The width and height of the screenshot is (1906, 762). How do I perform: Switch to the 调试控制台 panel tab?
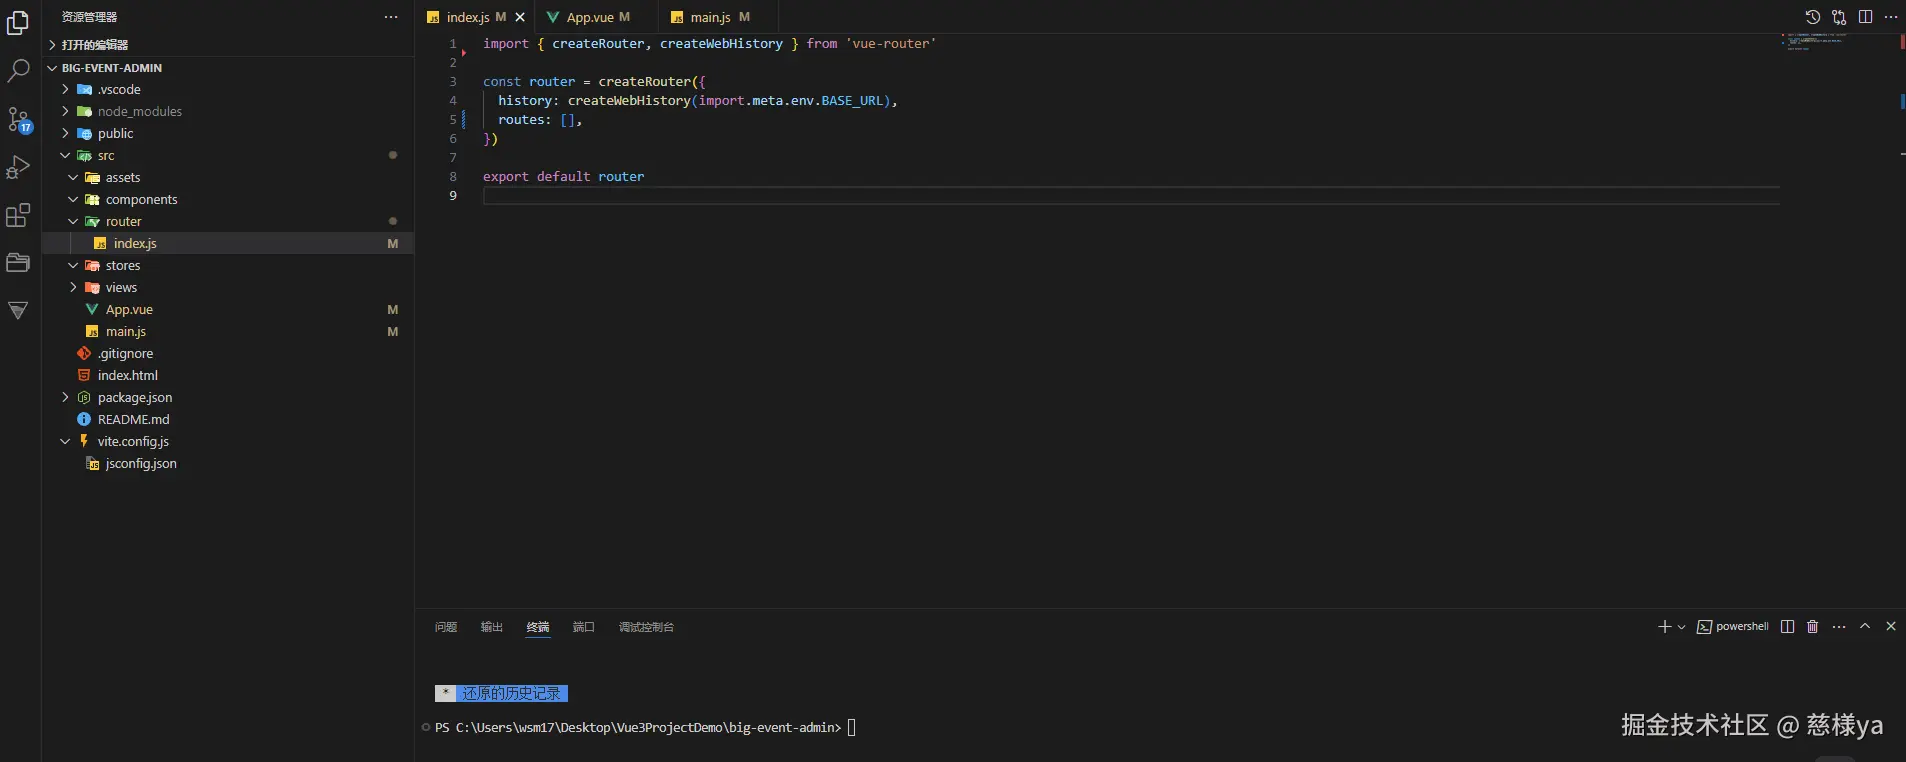click(x=646, y=627)
